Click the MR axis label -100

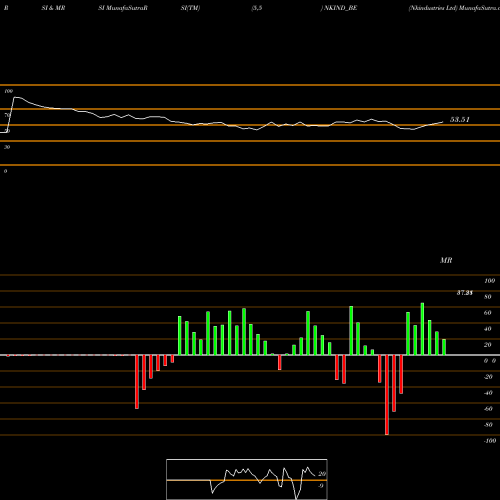(490, 441)
